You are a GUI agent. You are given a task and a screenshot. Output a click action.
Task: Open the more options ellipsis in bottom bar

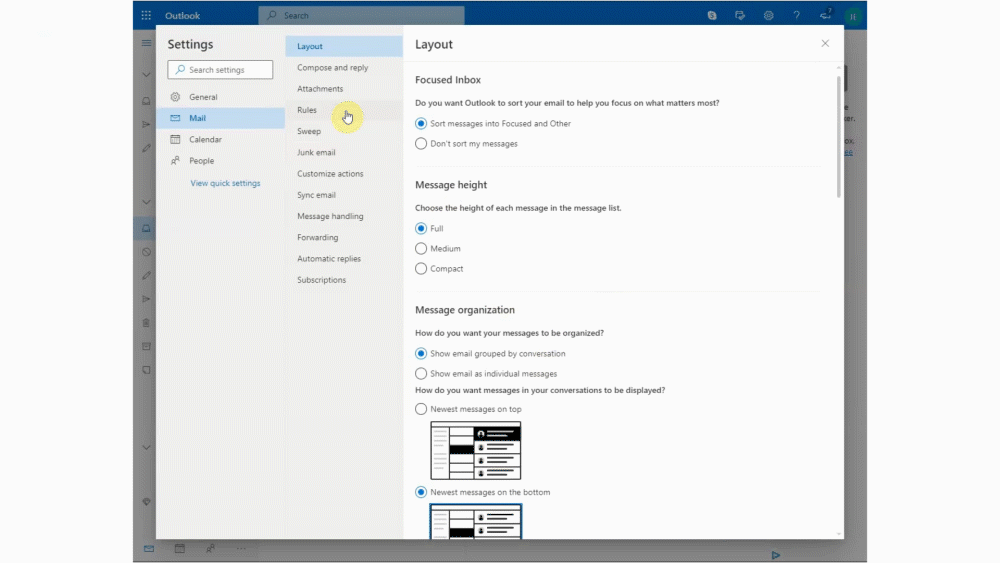(241, 548)
